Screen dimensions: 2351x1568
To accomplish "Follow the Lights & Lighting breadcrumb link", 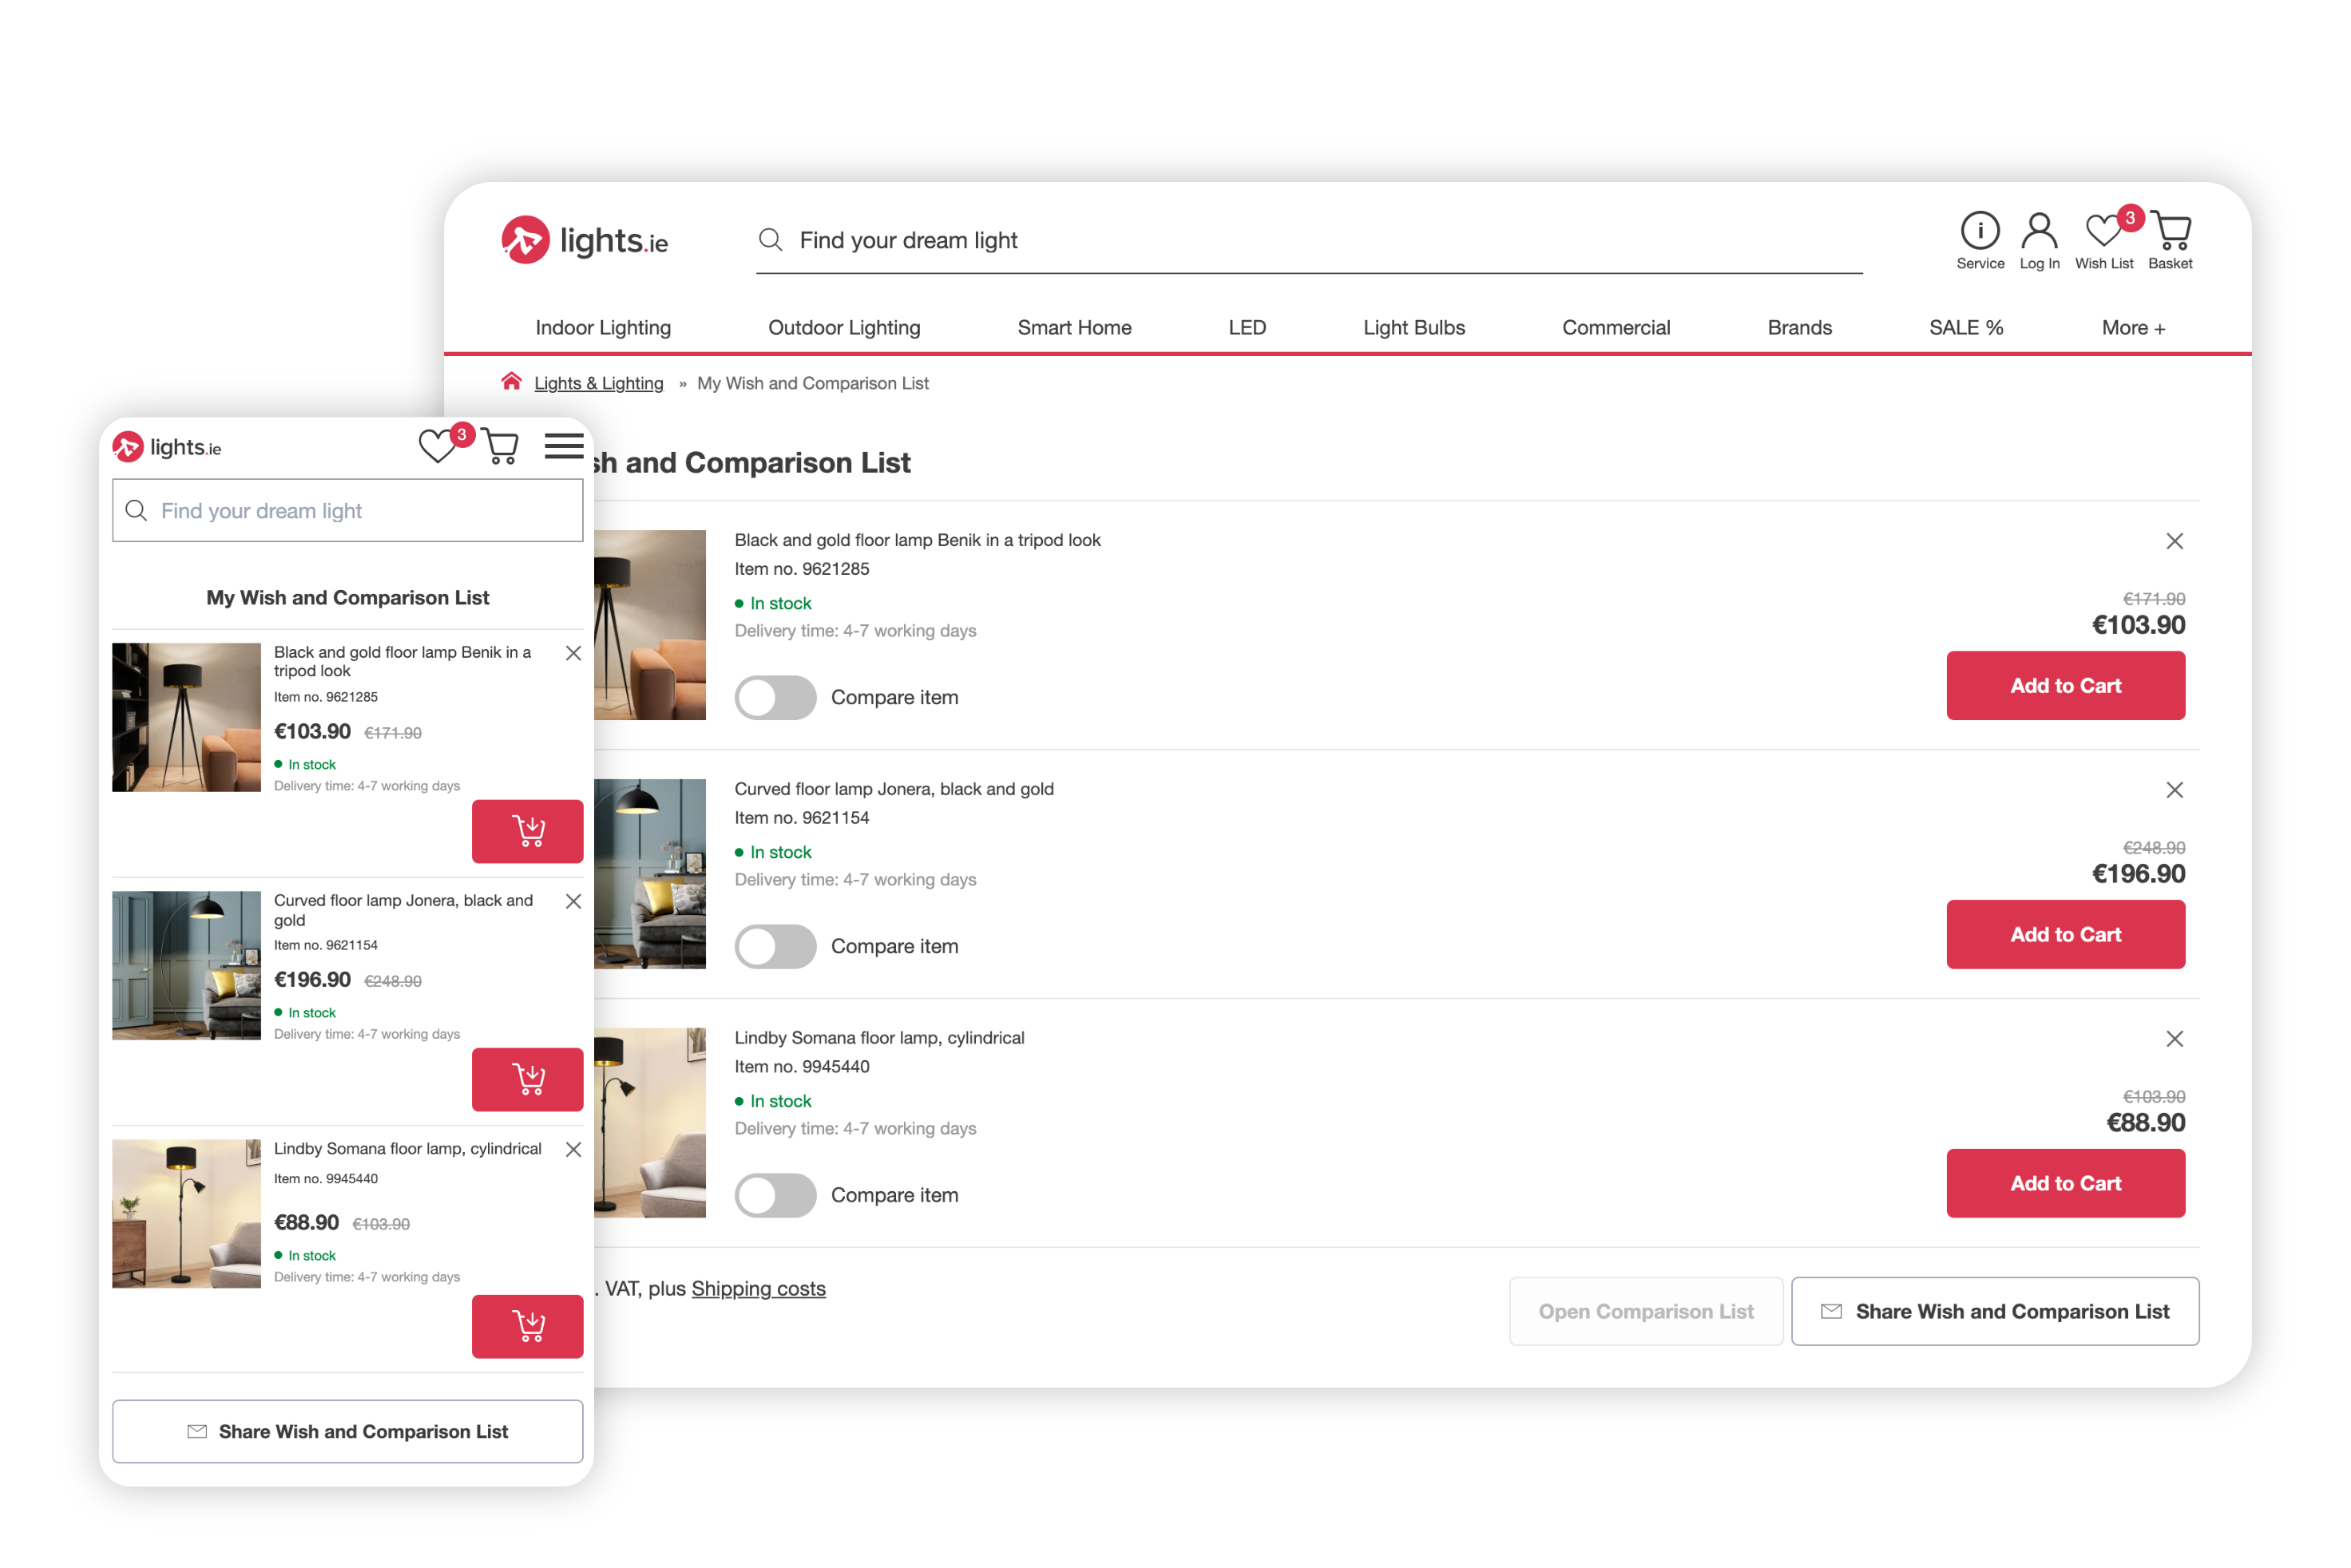I will 598,383.
